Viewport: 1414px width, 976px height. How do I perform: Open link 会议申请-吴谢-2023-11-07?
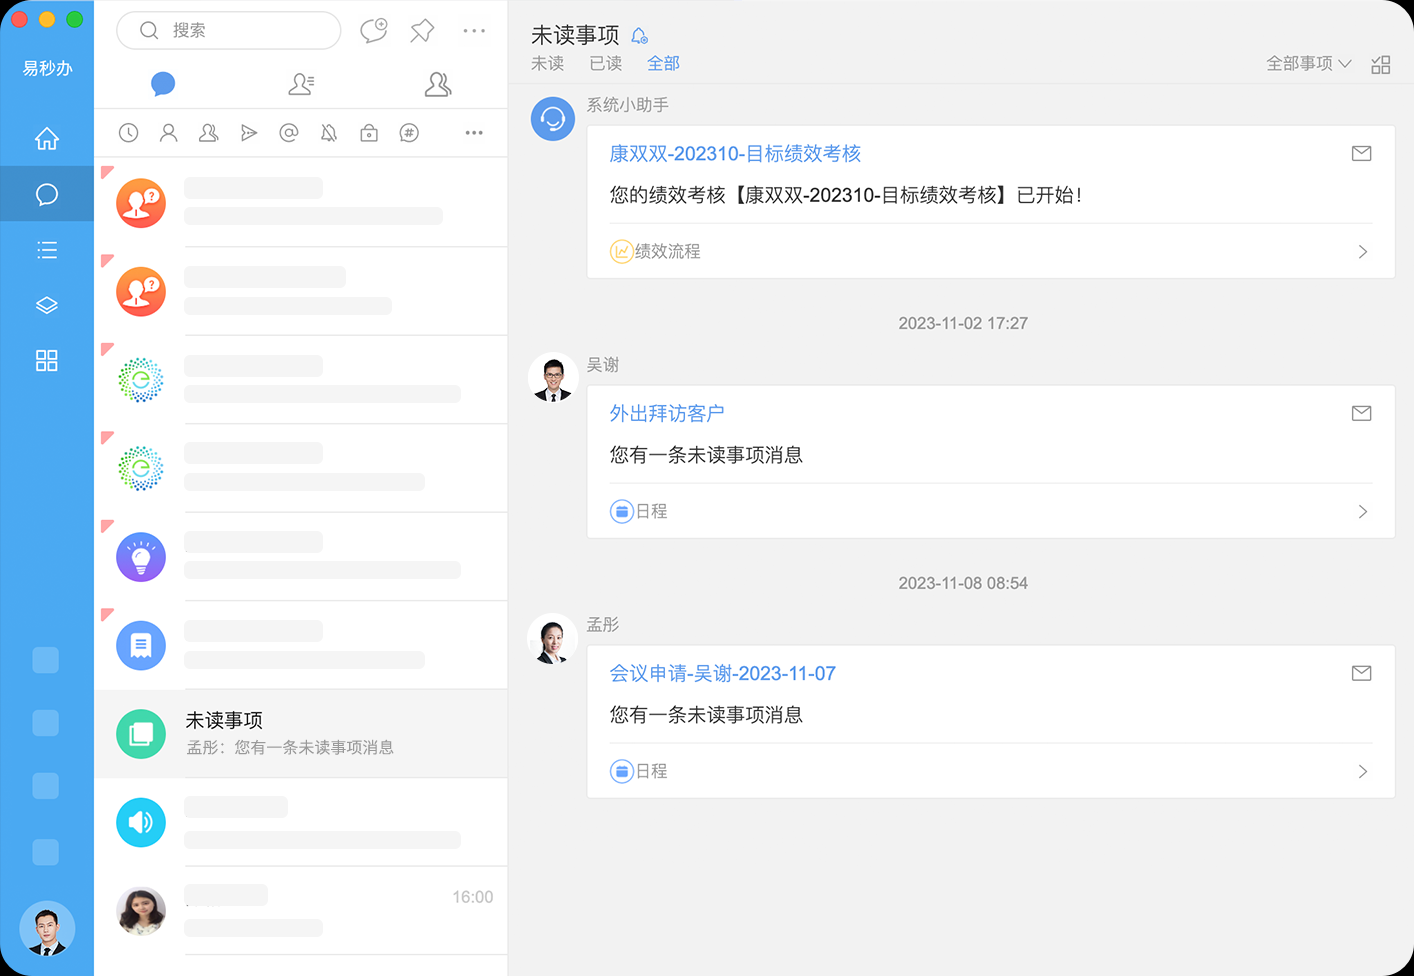pos(722,673)
